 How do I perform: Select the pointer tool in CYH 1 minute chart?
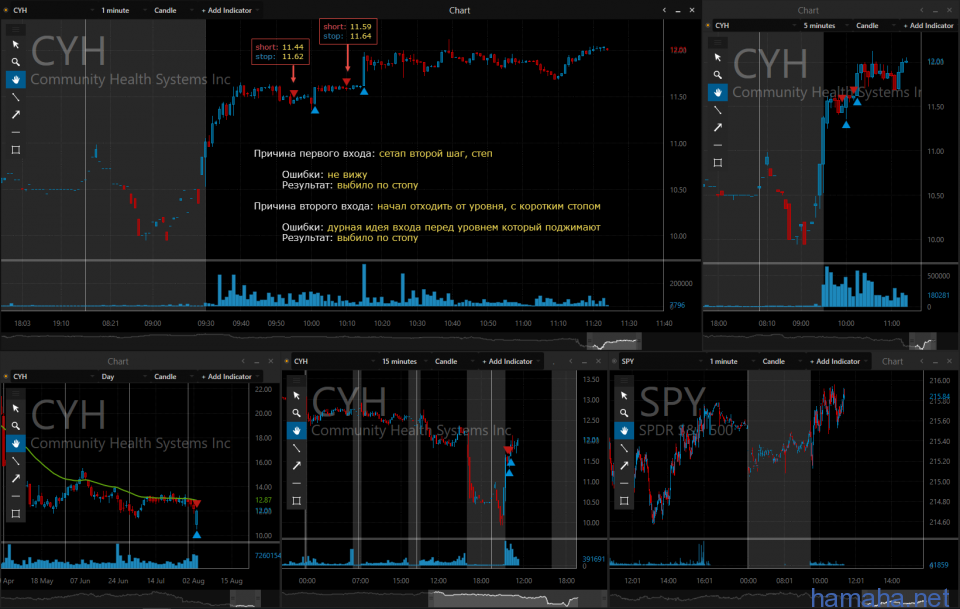[16, 45]
